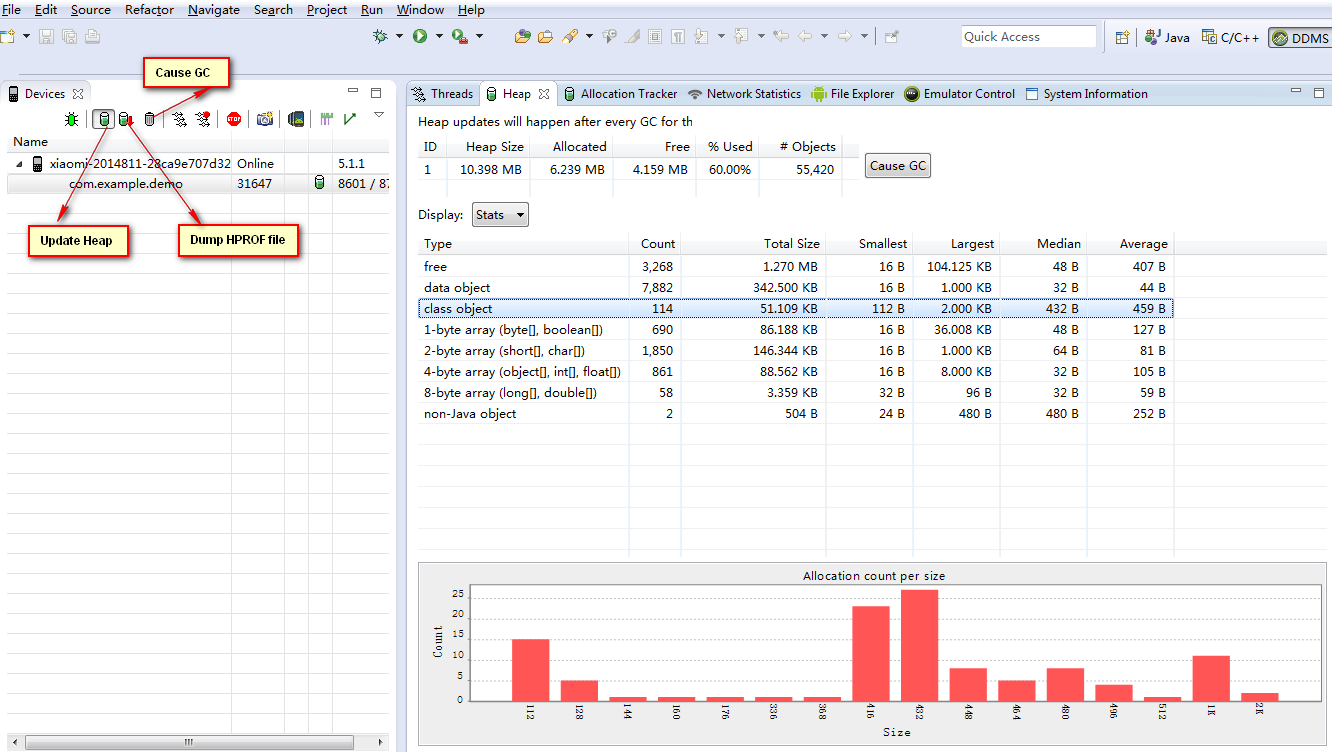The image size is (1332, 752).
Task: Click the Systrace capture icon
Action: 327,119
